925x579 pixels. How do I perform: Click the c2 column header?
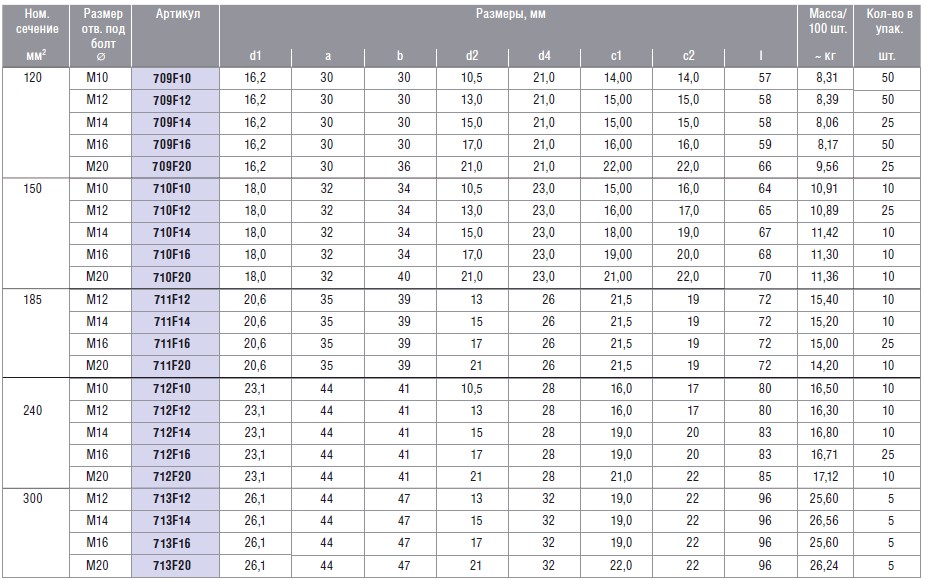(x=688, y=56)
